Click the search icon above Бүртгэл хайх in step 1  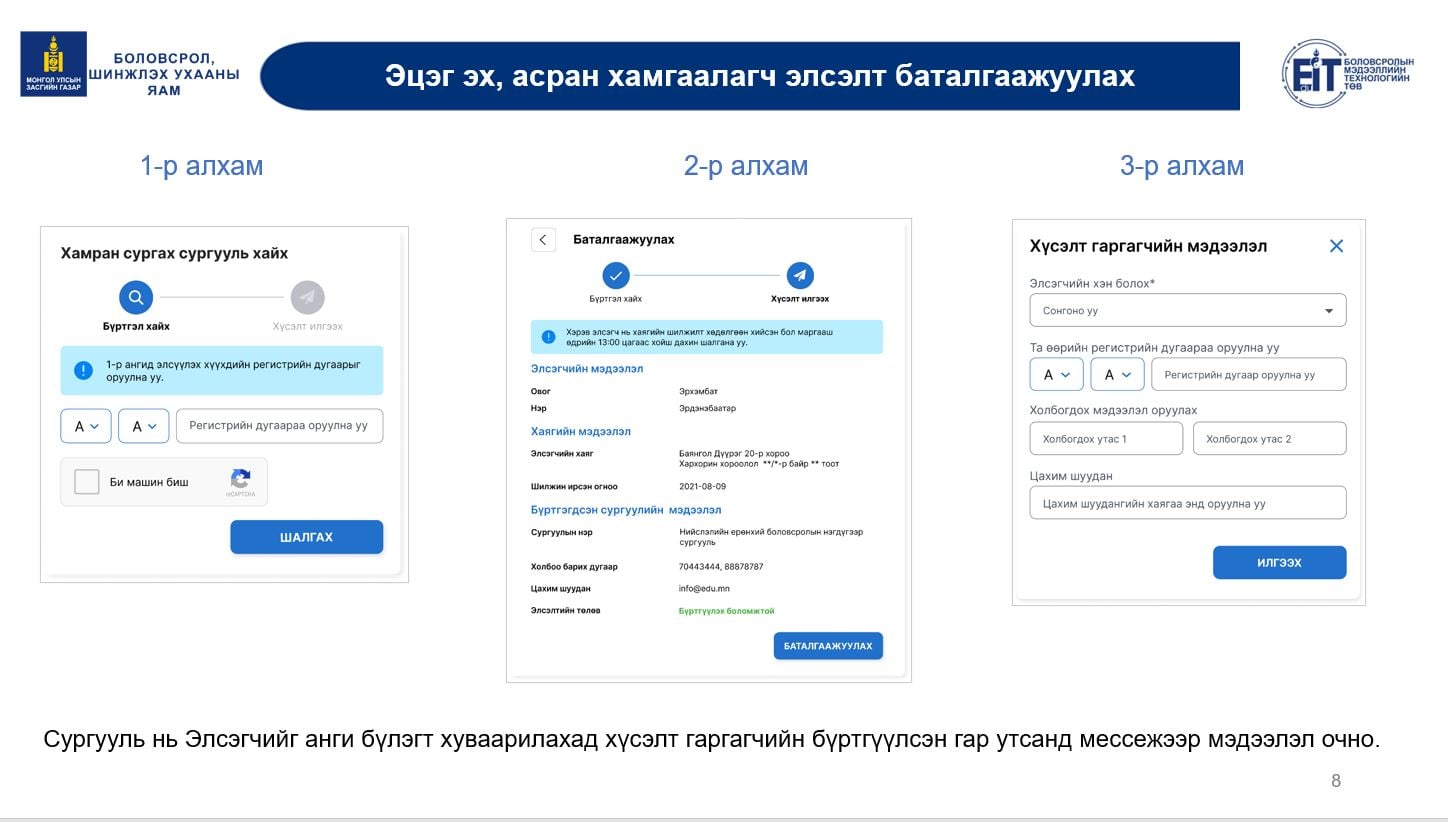coord(136,297)
